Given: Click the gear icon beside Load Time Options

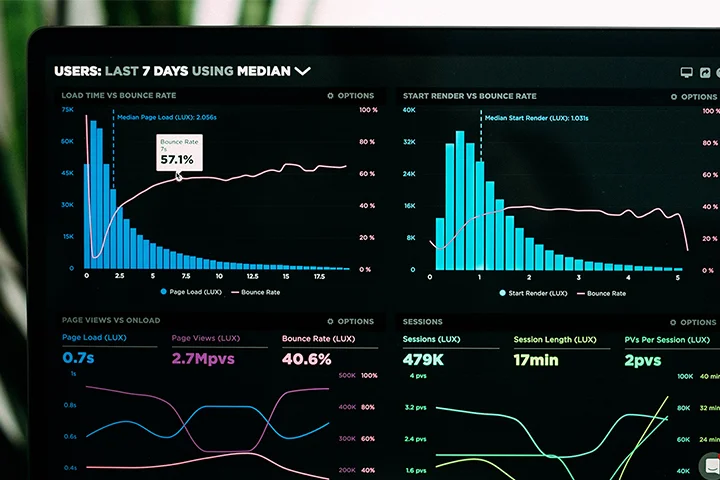Looking at the screenshot, I should (330, 96).
